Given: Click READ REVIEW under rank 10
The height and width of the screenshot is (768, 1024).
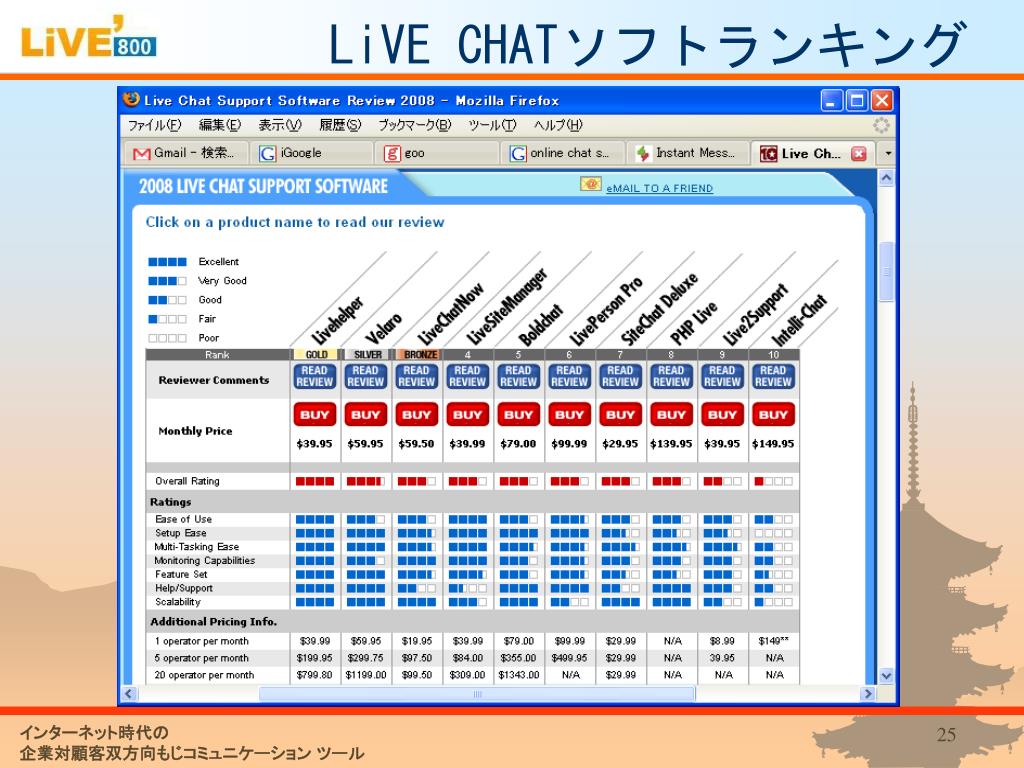Looking at the screenshot, I should pyautogui.click(x=773, y=376).
